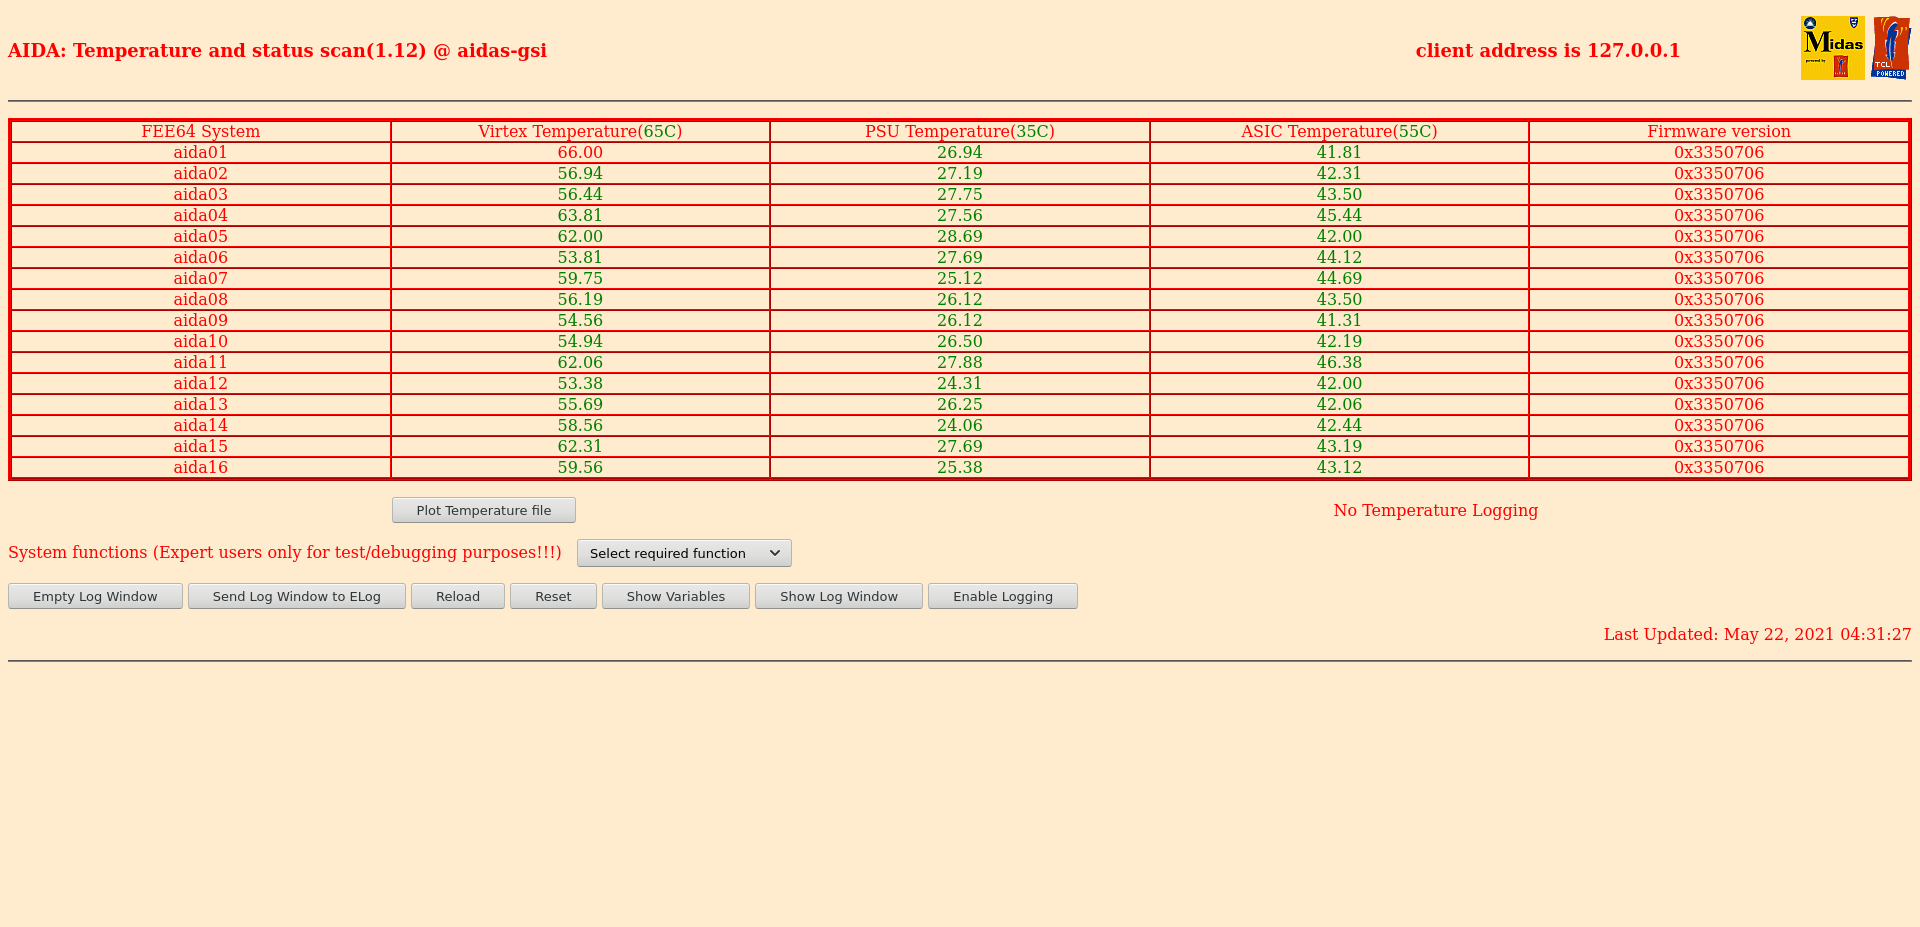Click the Midas logo icon

click(1832, 48)
